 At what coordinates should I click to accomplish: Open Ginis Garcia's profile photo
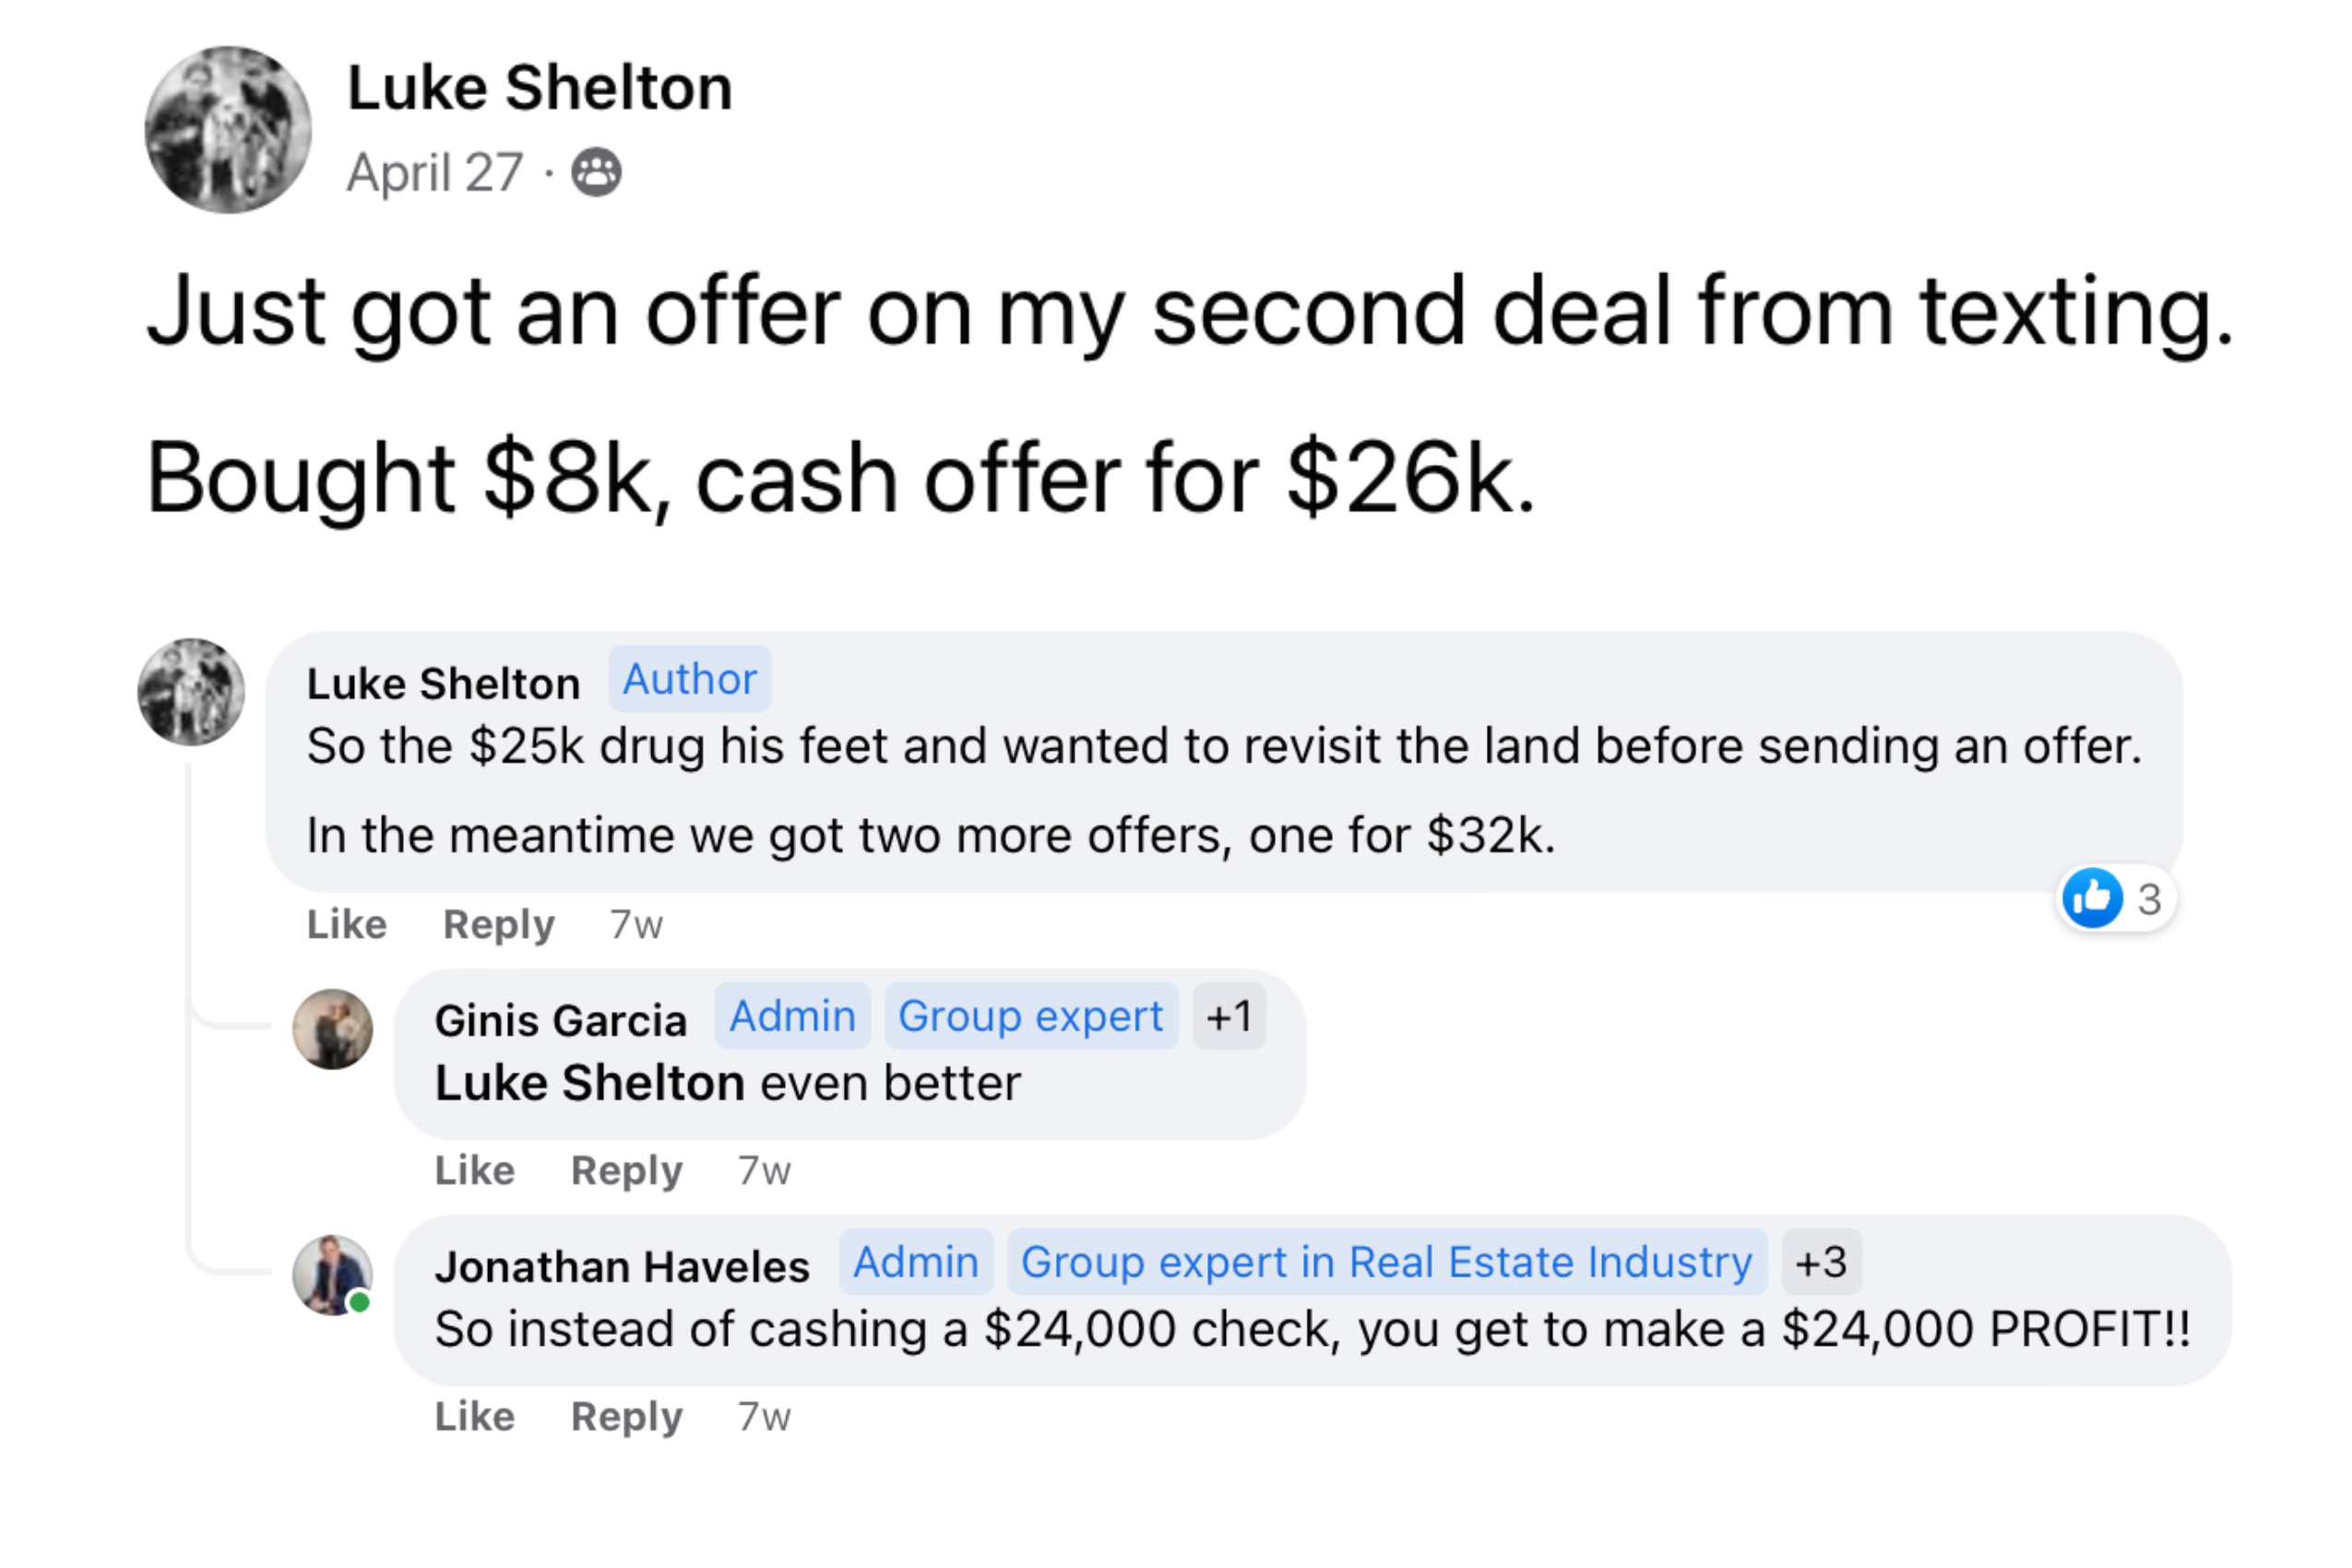(x=333, y=1029)
